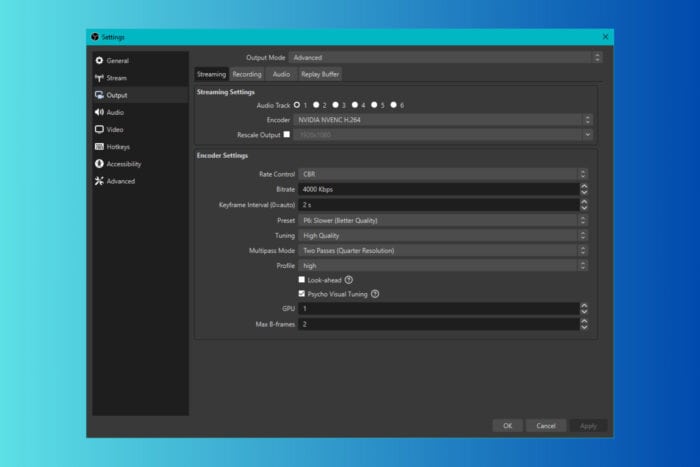Switch to the Streaming tab
Viewport: 700px width, 467px height.
point(212,74)
